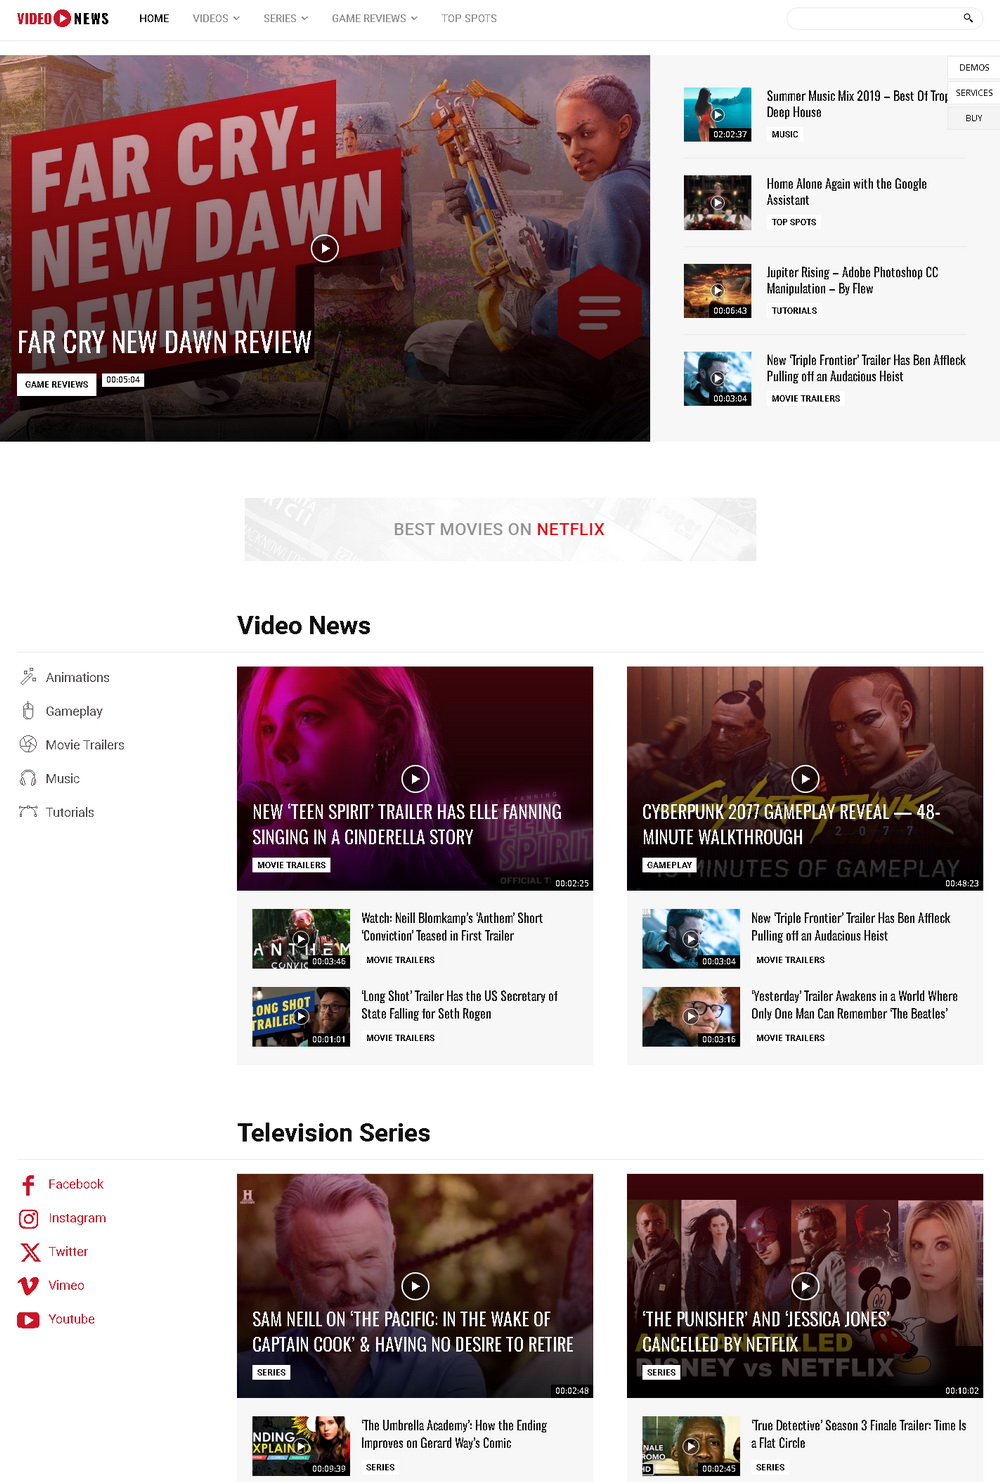
Task: Click the Demos side button
Action: coord(973,68)
